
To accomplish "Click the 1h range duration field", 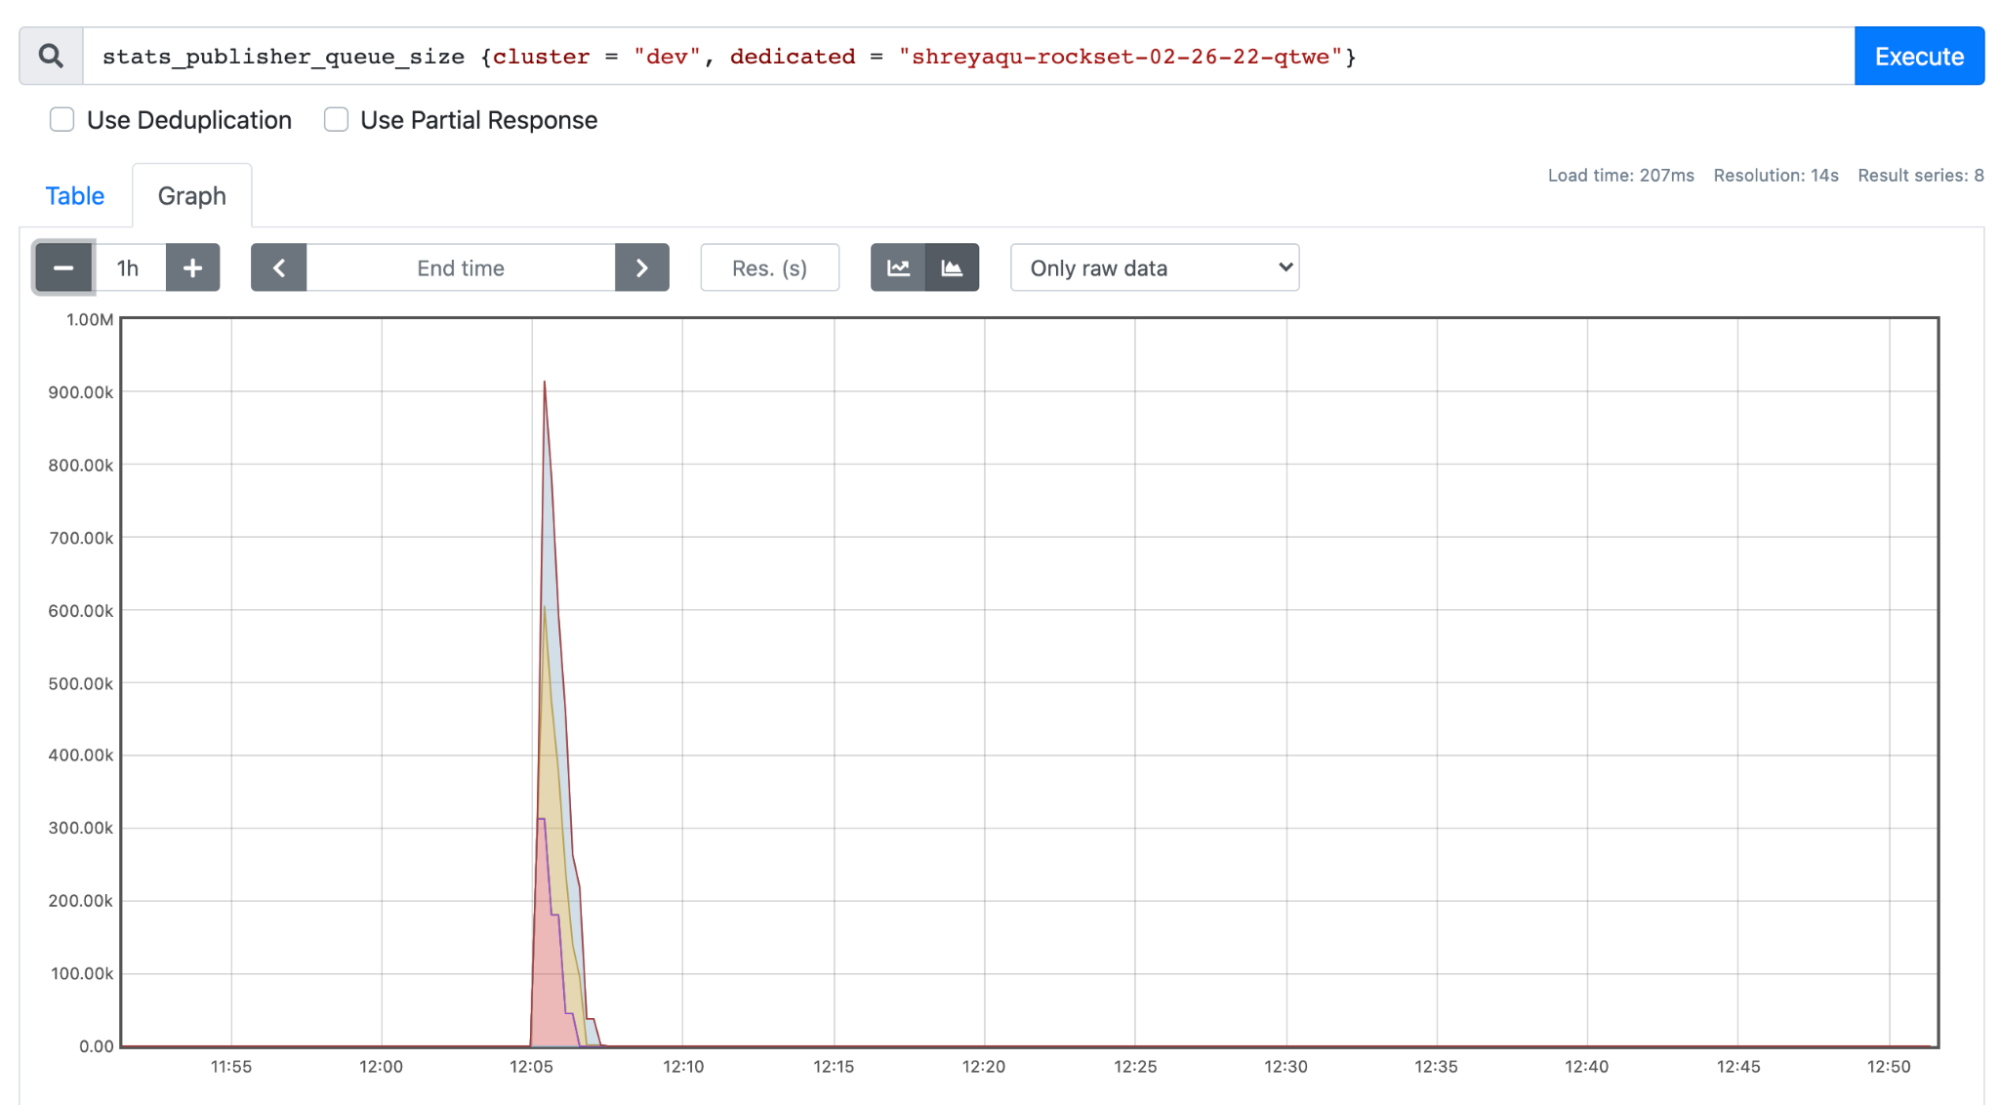I will [x=129, y=268].
